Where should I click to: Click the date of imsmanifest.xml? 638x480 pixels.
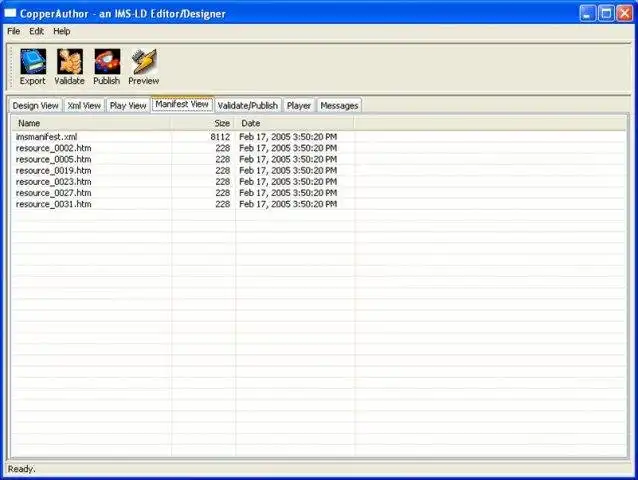288,137
